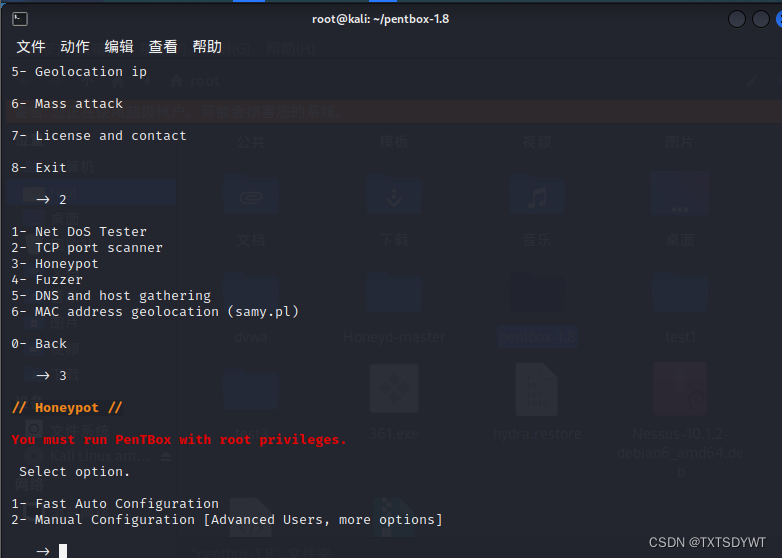Click the line '4- Fuzzer'
The width and height of the screenshot is (782, 558).
click(47, 280)
